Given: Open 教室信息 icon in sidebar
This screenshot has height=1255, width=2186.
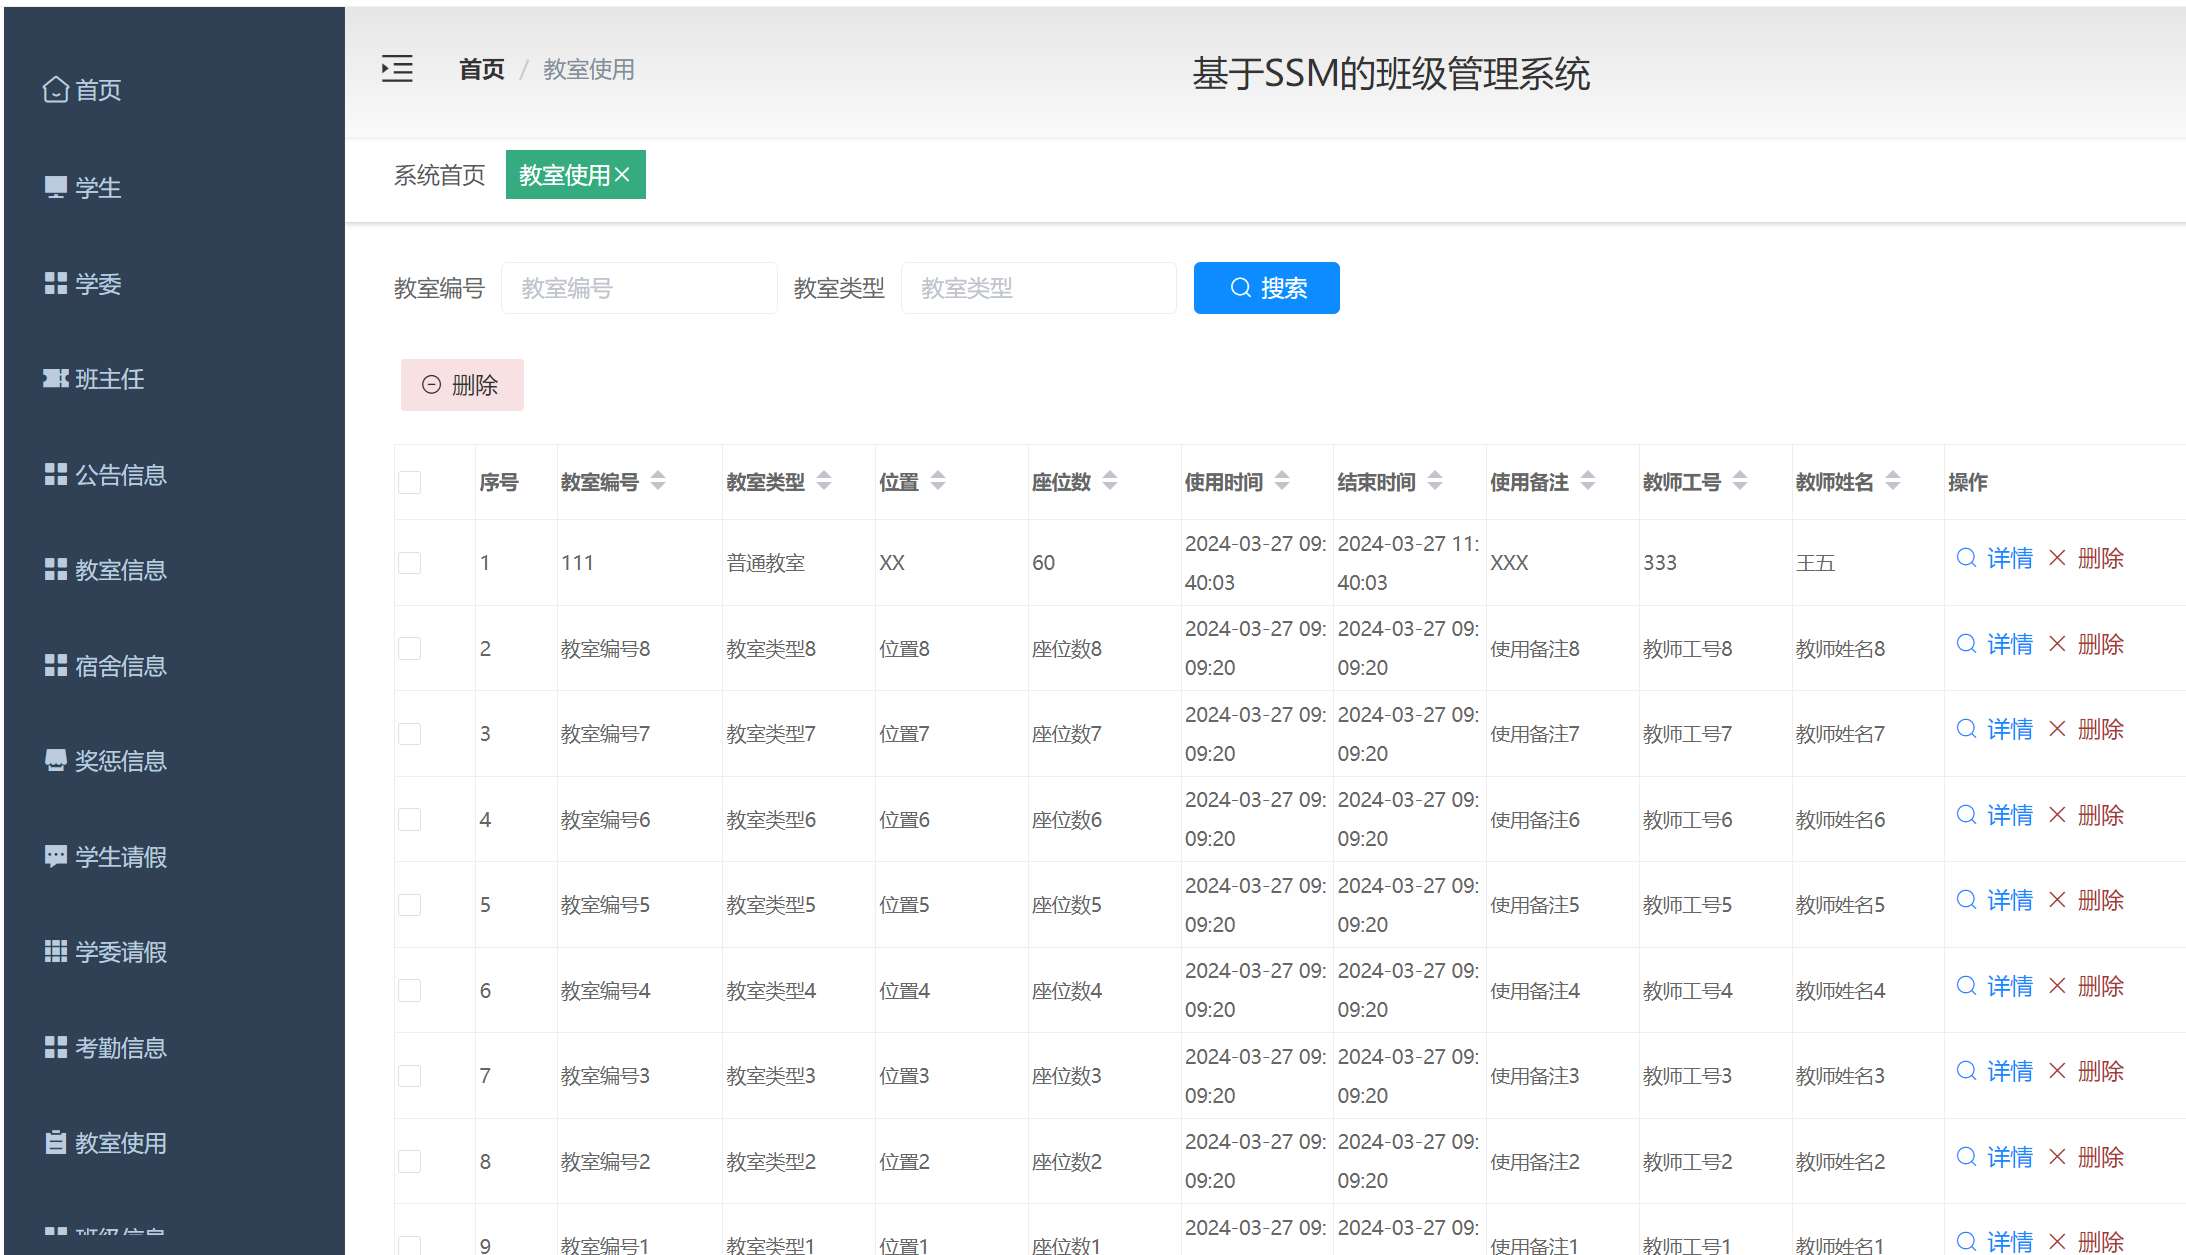Looking at the screenshot, I should 56,570.
